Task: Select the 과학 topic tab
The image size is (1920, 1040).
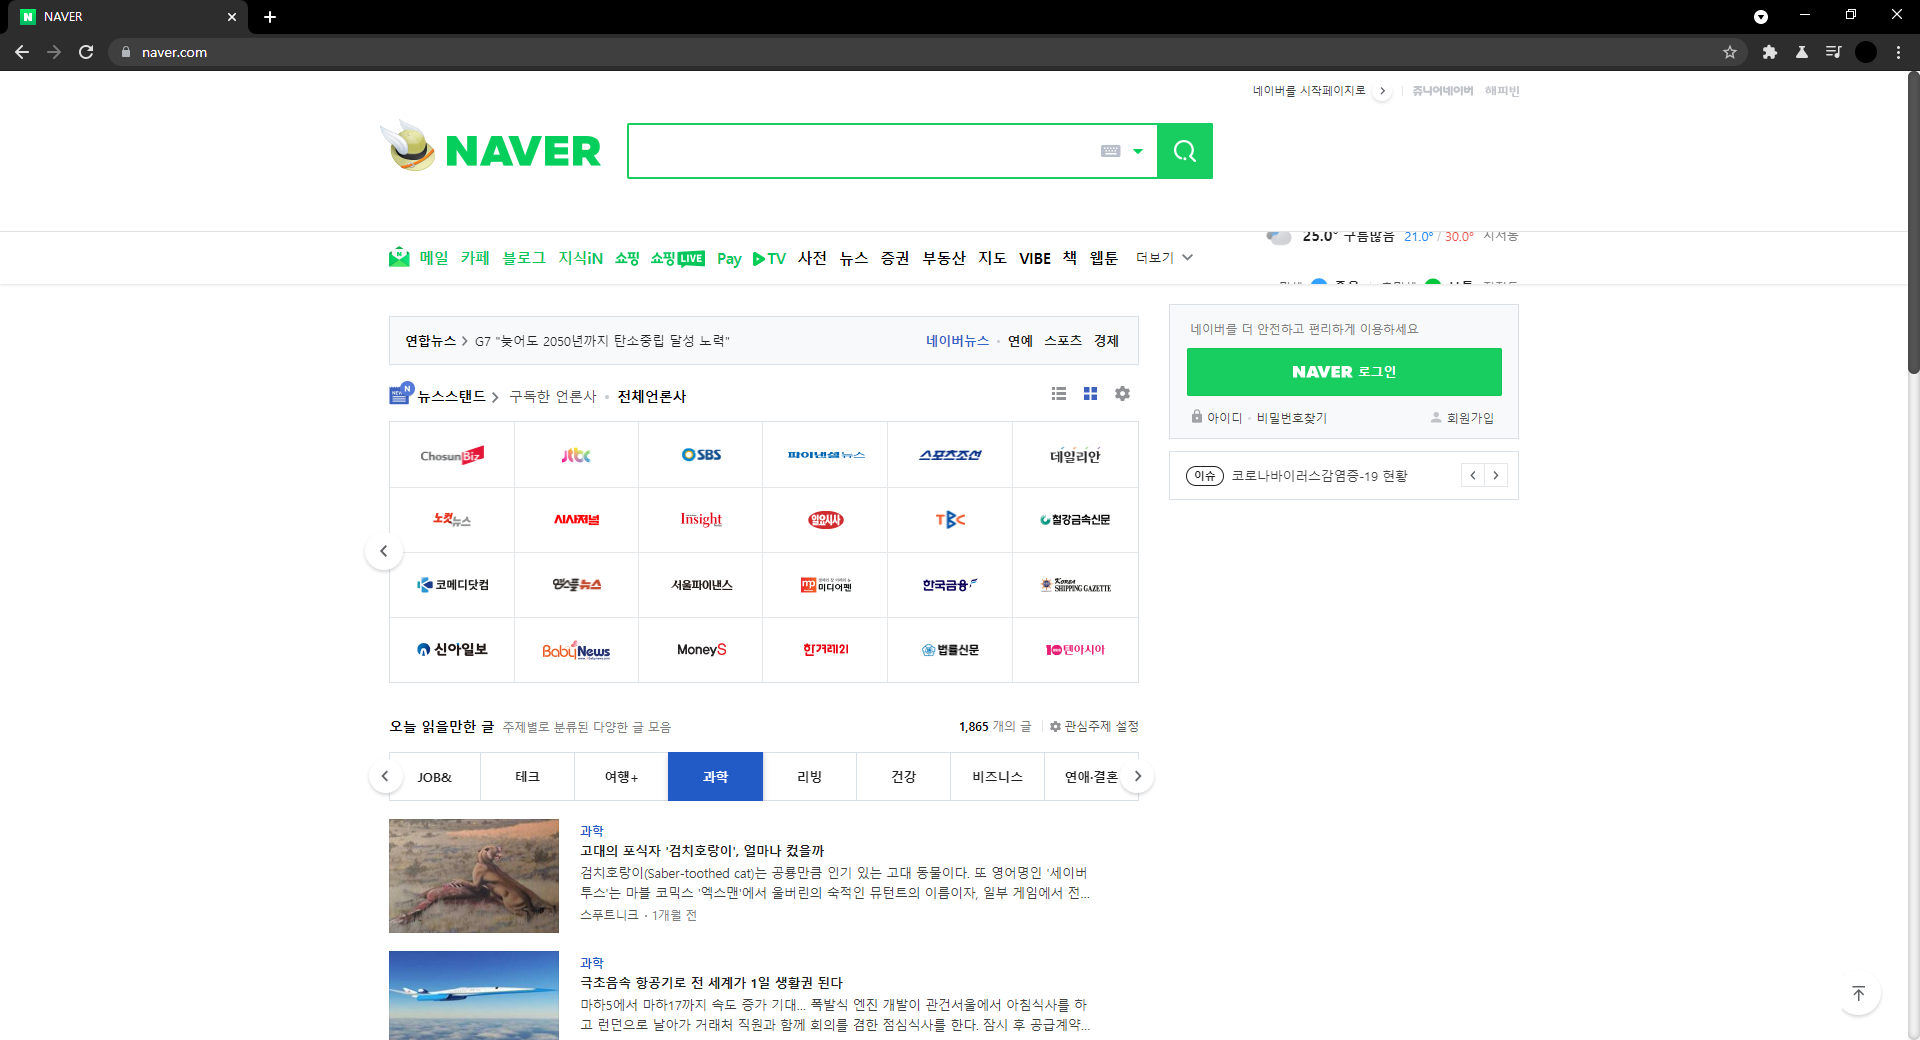Action: (x=715, y=777)
